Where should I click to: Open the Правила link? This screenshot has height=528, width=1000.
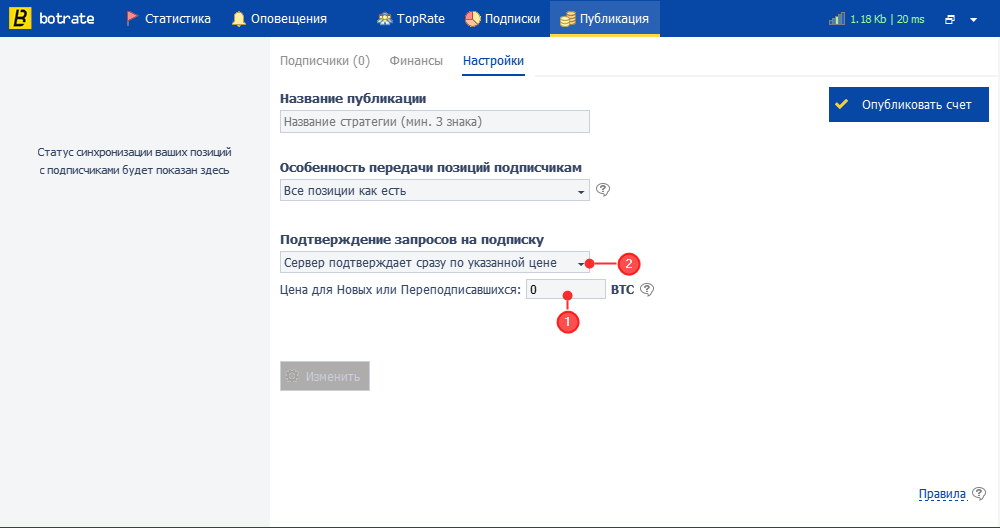tap(942, 494)
